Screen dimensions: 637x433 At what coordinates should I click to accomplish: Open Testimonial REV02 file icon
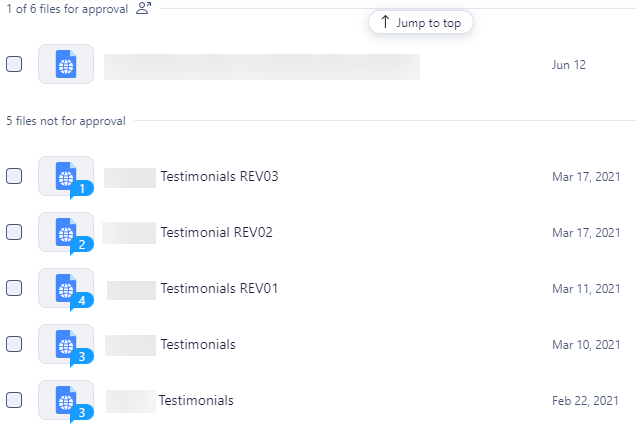point(66,233)
